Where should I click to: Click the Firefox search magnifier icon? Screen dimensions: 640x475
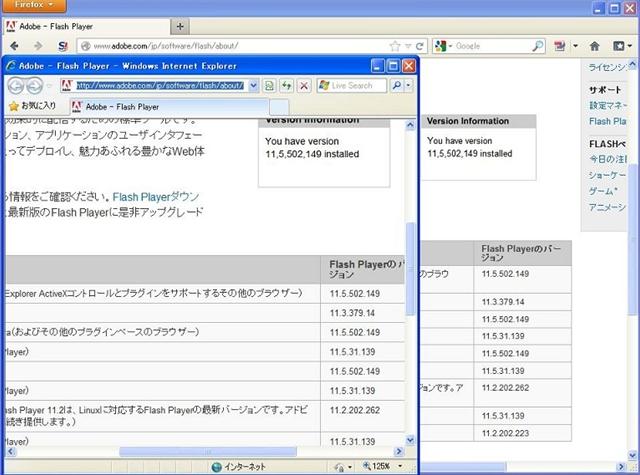[538, 46]
